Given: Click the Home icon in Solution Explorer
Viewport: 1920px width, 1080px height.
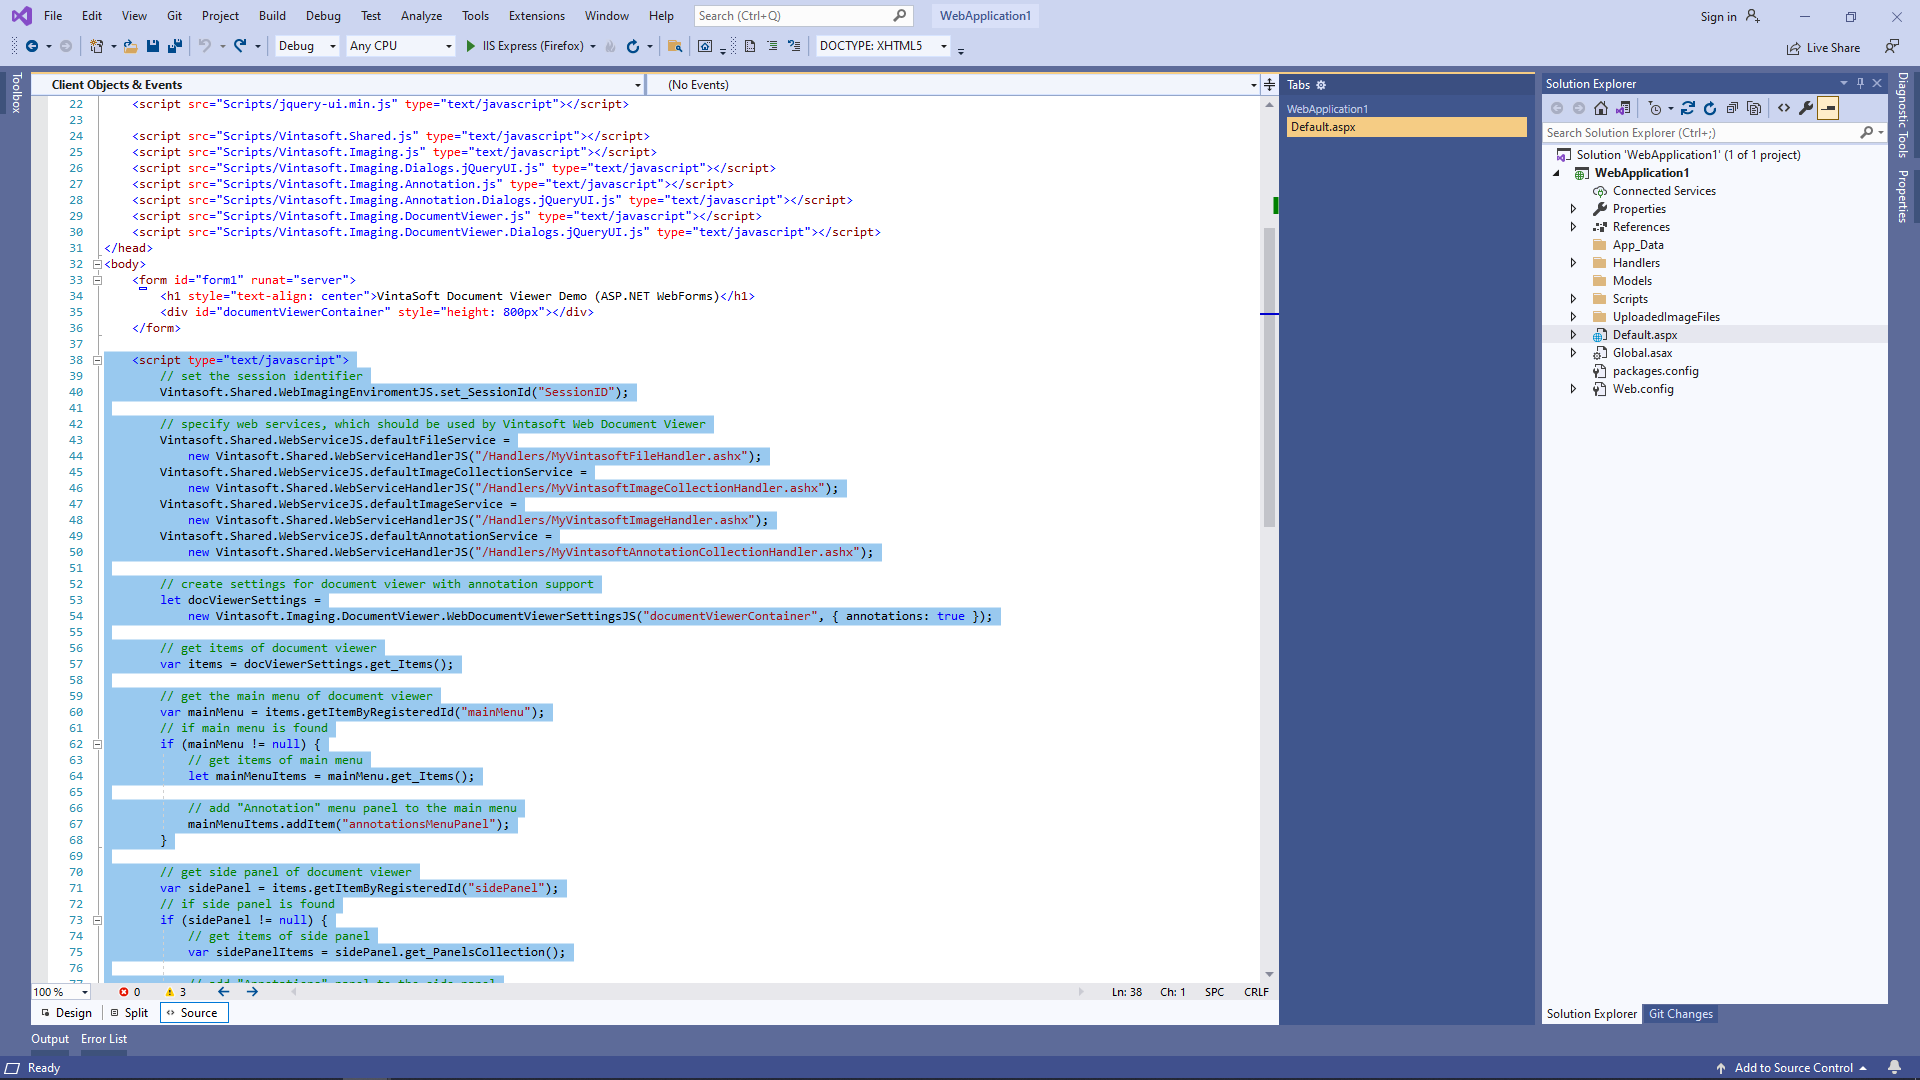Looking at the screenshot, I should click(1600, 108).
